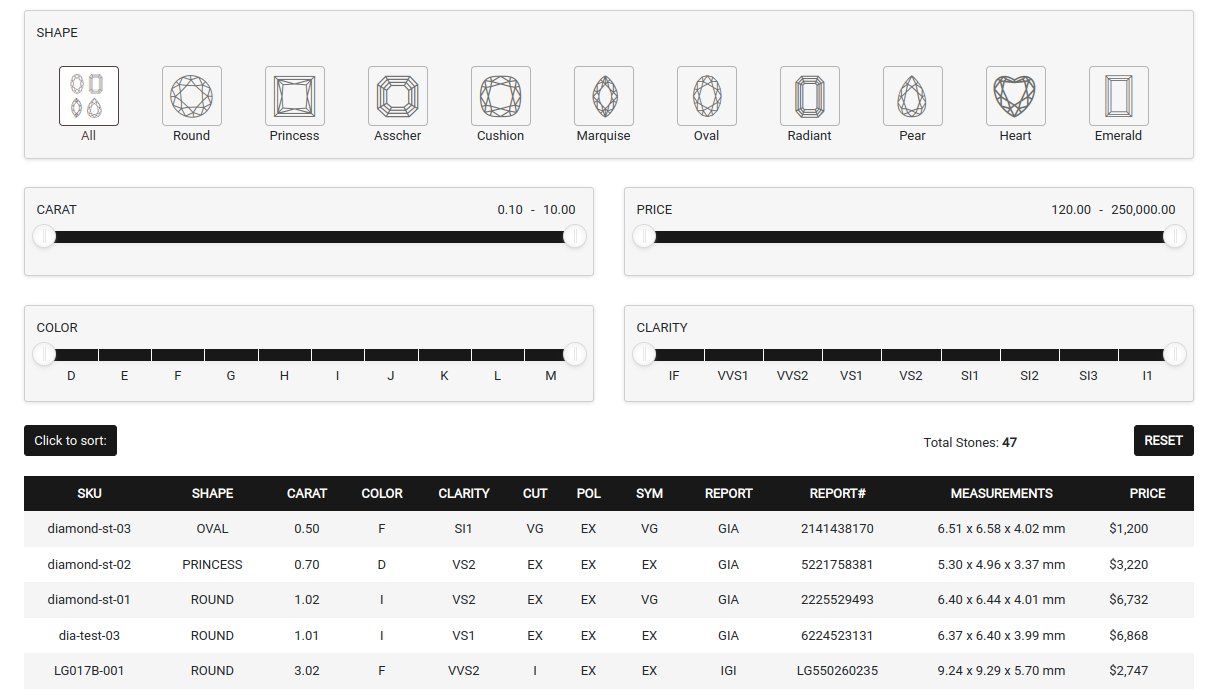The image size is (1224, 698).
Task: Sort table by PRICE column header
Action: point(1147,494)
